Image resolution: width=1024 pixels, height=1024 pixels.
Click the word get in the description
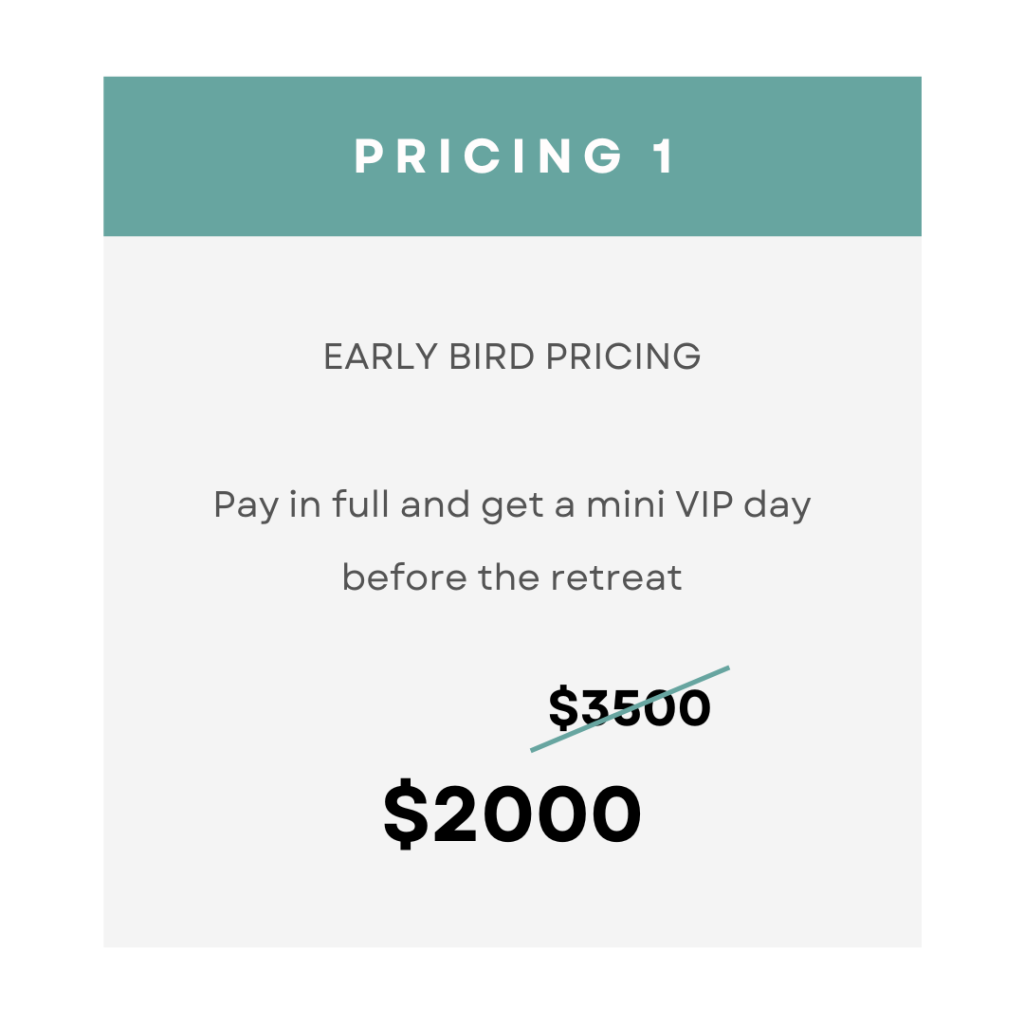click(x=512, y=506)
